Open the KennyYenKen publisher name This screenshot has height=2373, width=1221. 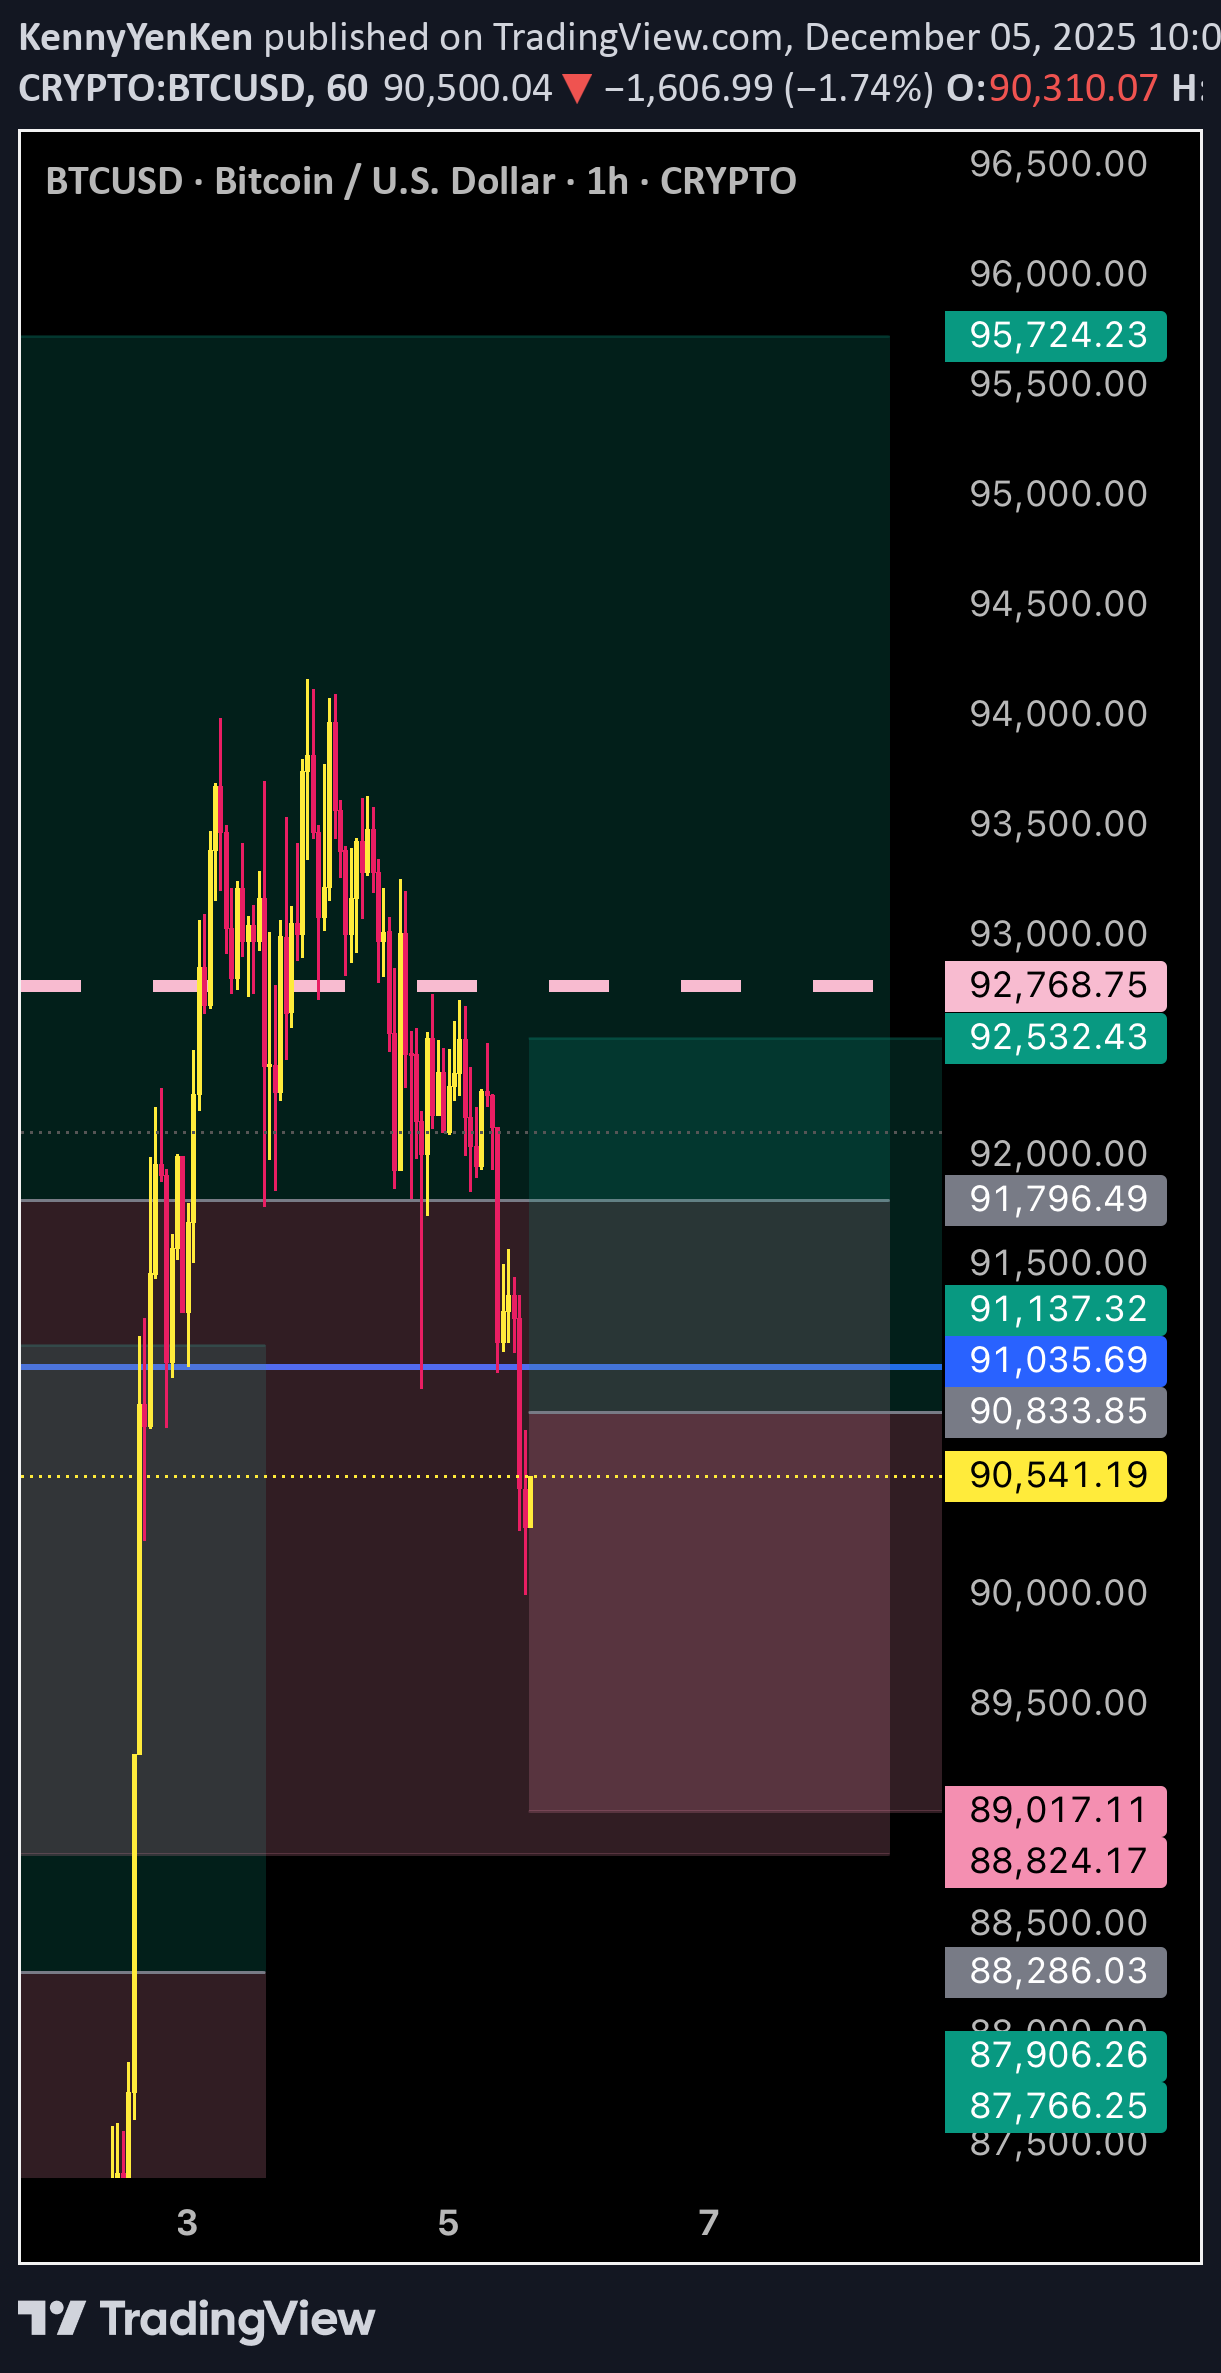point(136,37)
